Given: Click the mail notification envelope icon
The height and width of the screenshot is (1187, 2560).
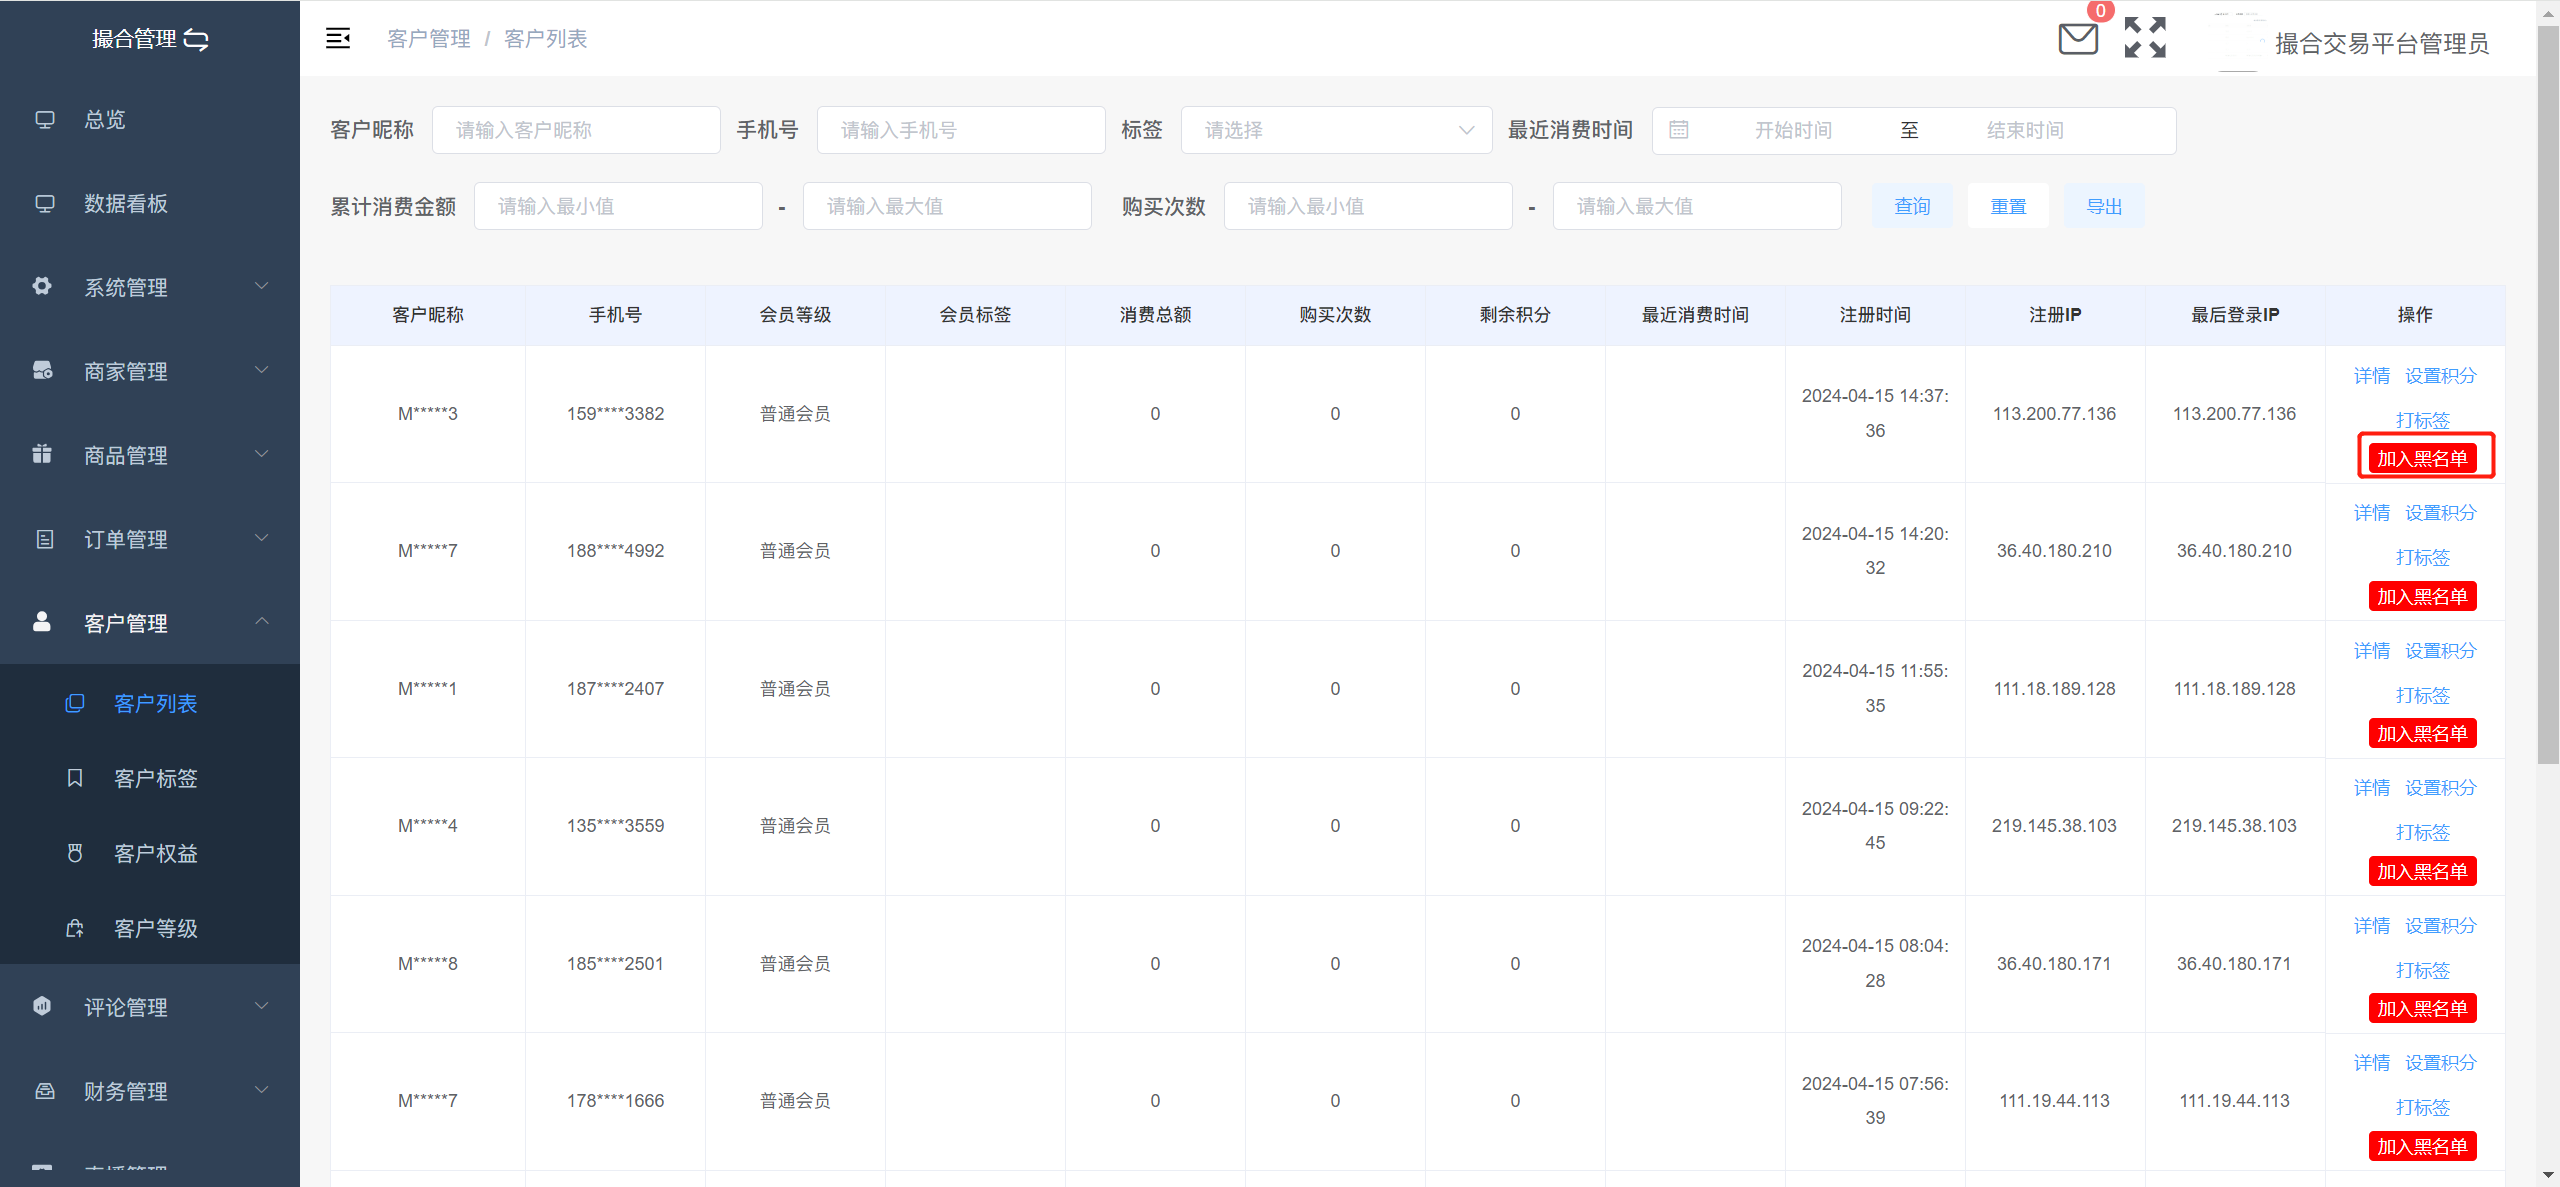Looking at the screenshot, I should coord(2077,39).
